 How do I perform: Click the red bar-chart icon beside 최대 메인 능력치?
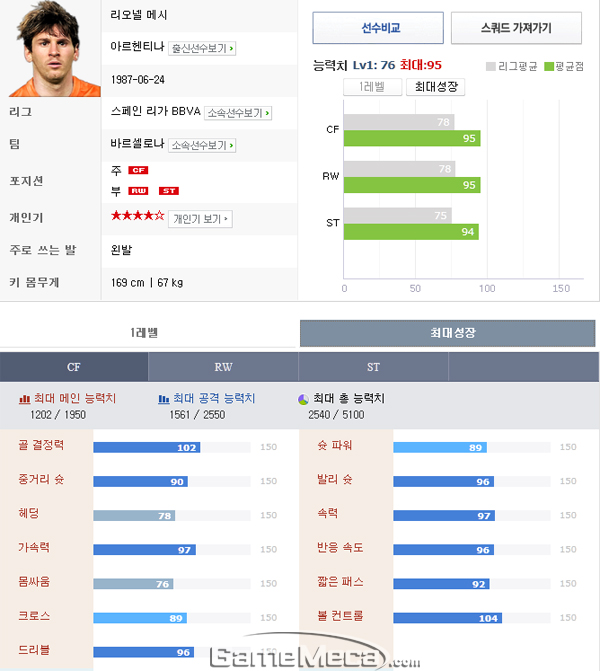point(24,399)
